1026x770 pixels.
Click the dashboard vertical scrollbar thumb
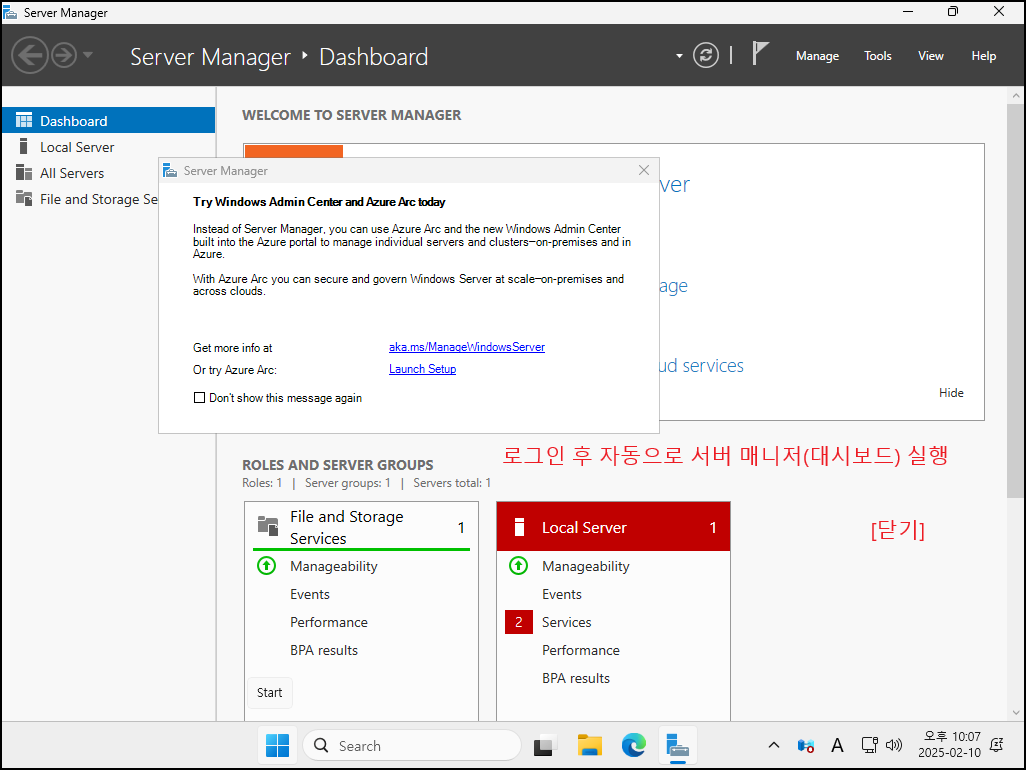coord(1016,301)
